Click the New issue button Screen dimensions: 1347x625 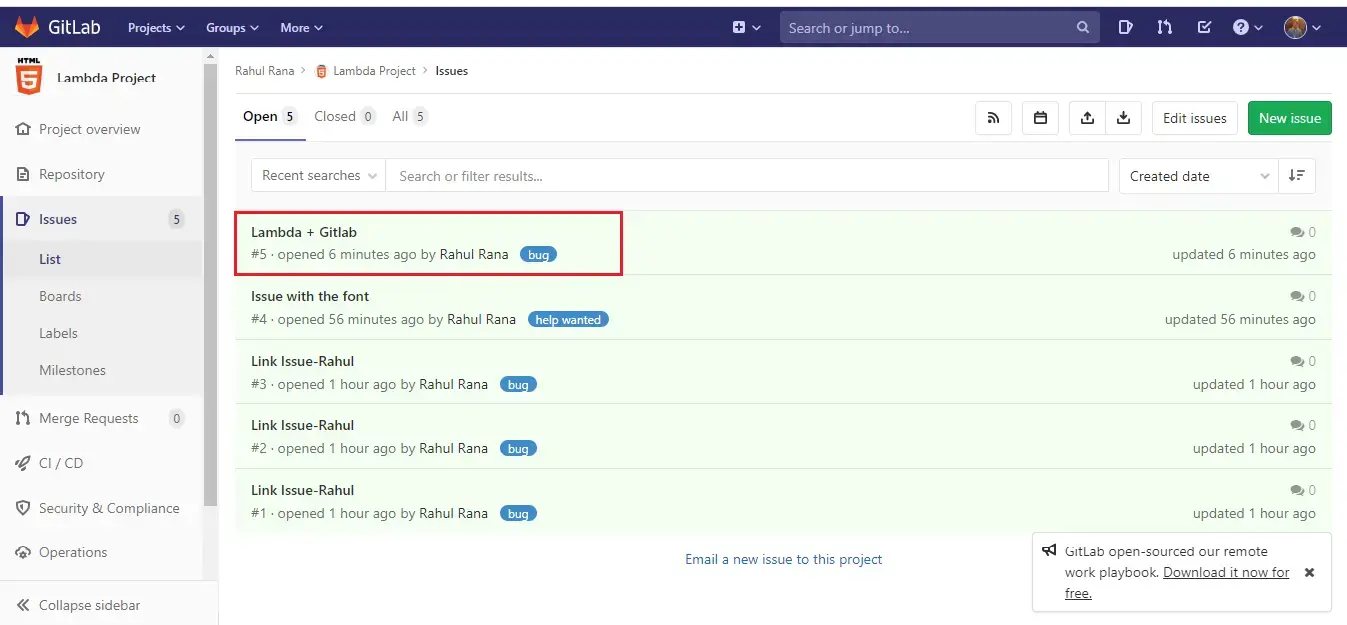pyautogui.click(x=1289, y=118)
